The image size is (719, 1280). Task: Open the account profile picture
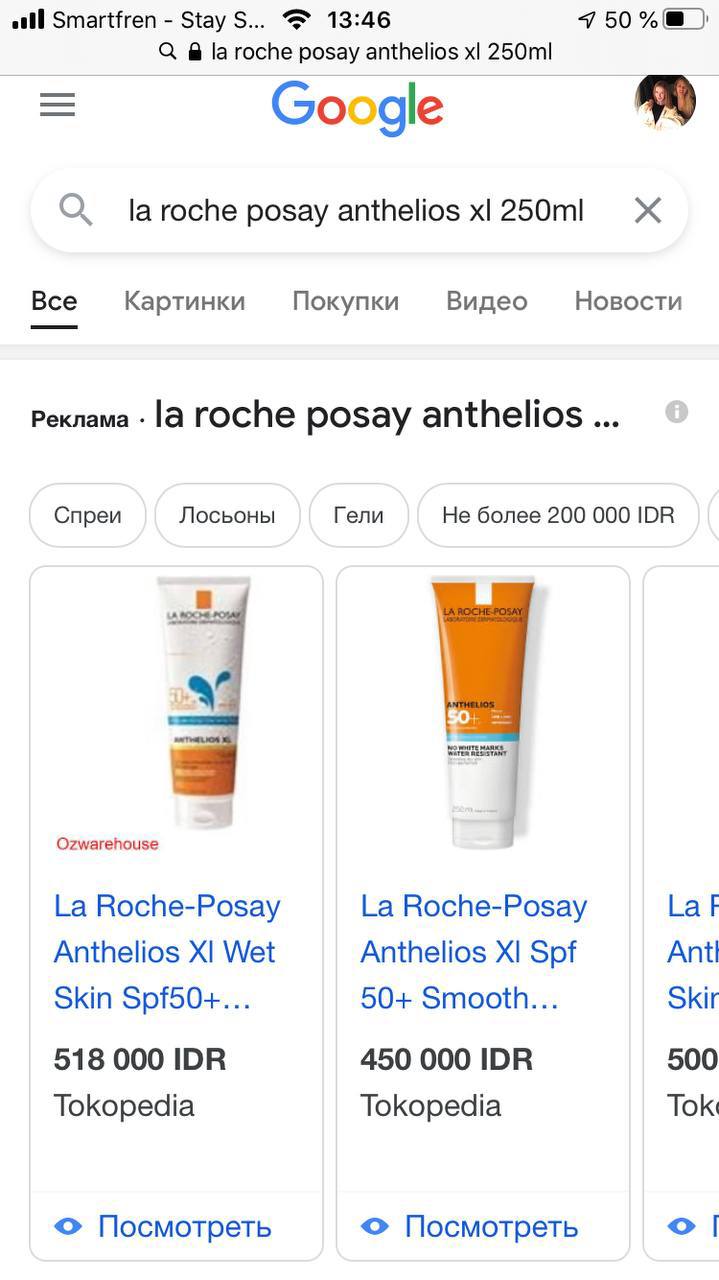665,101
